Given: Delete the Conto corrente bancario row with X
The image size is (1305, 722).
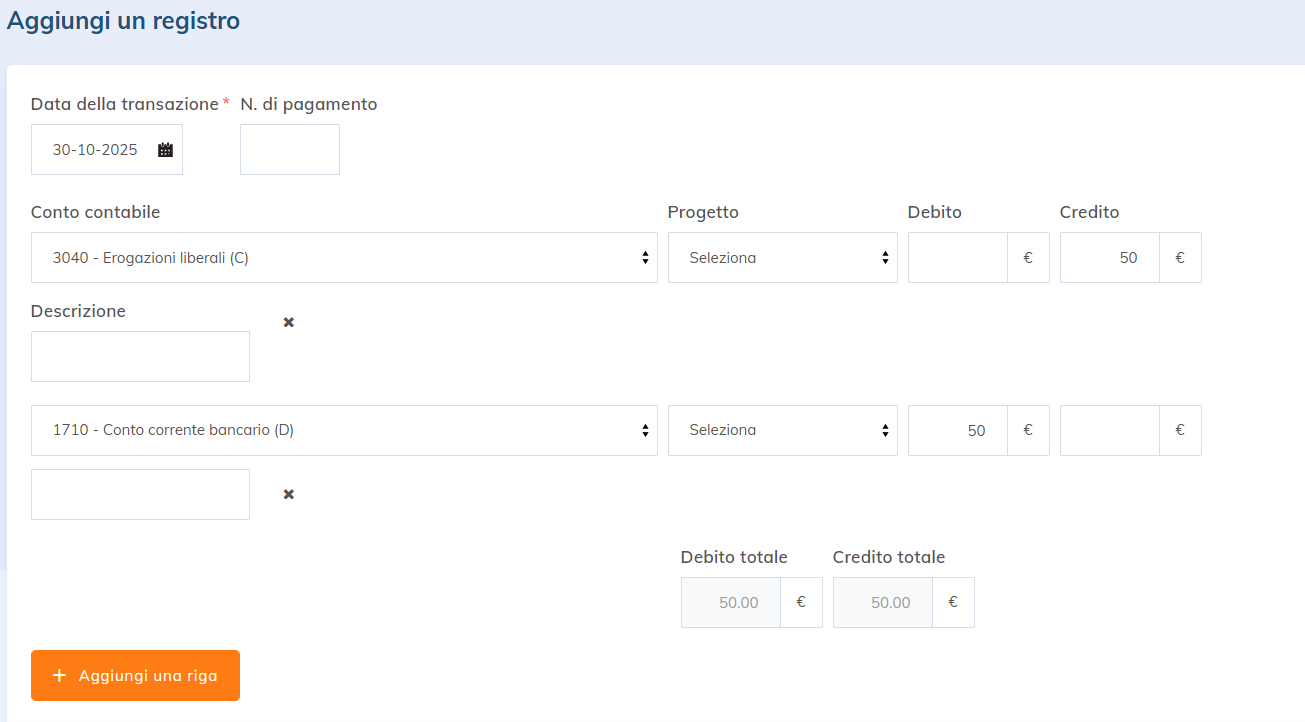Looking at the screenshot, I should click(289, 494).
